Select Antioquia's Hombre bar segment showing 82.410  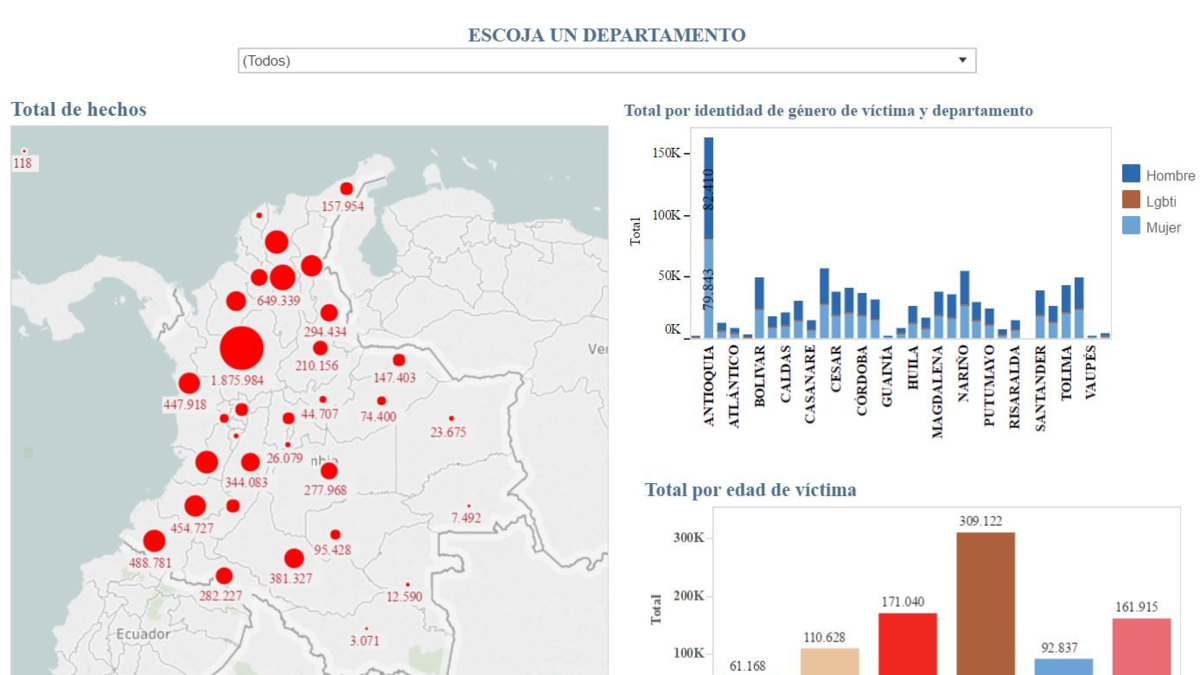click(x=709, y=187)
